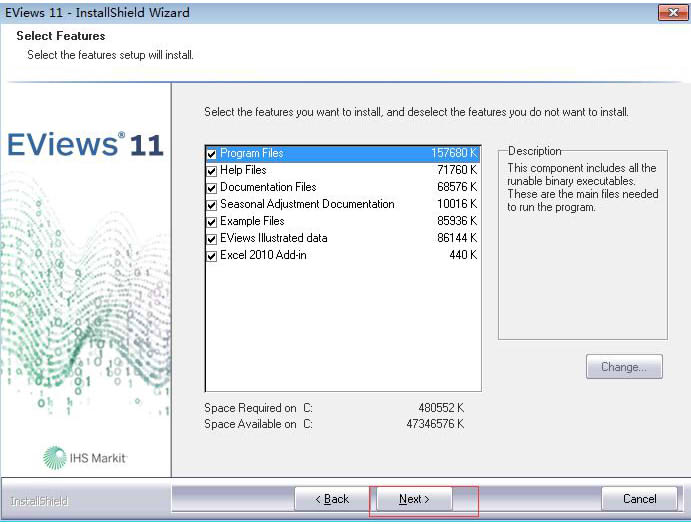Select the Program Files row label
The image size is (691, 524).
coord(252,153)
